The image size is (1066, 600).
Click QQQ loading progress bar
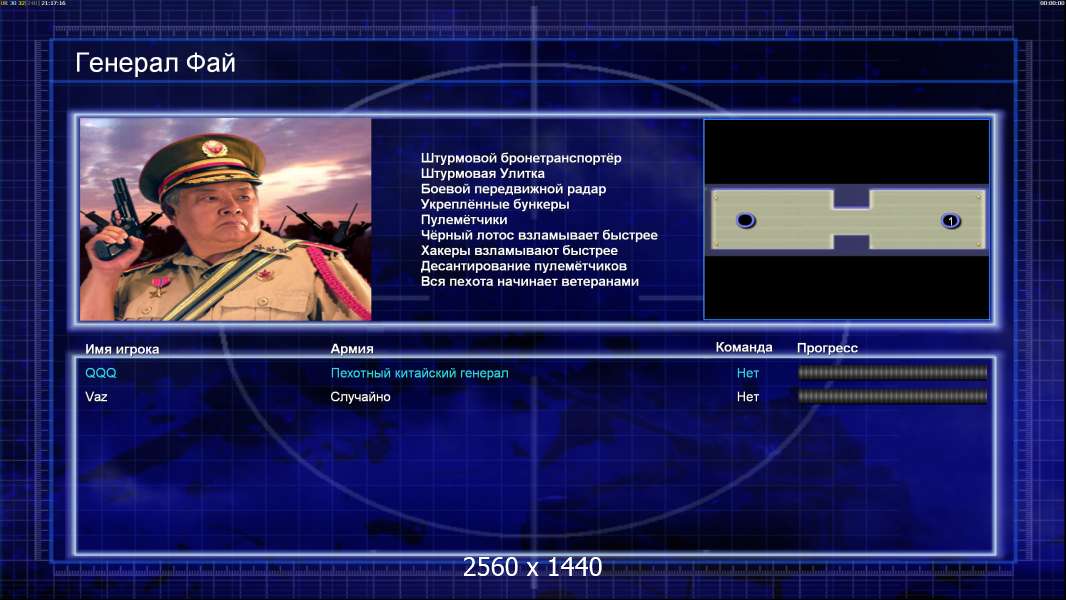892,372
